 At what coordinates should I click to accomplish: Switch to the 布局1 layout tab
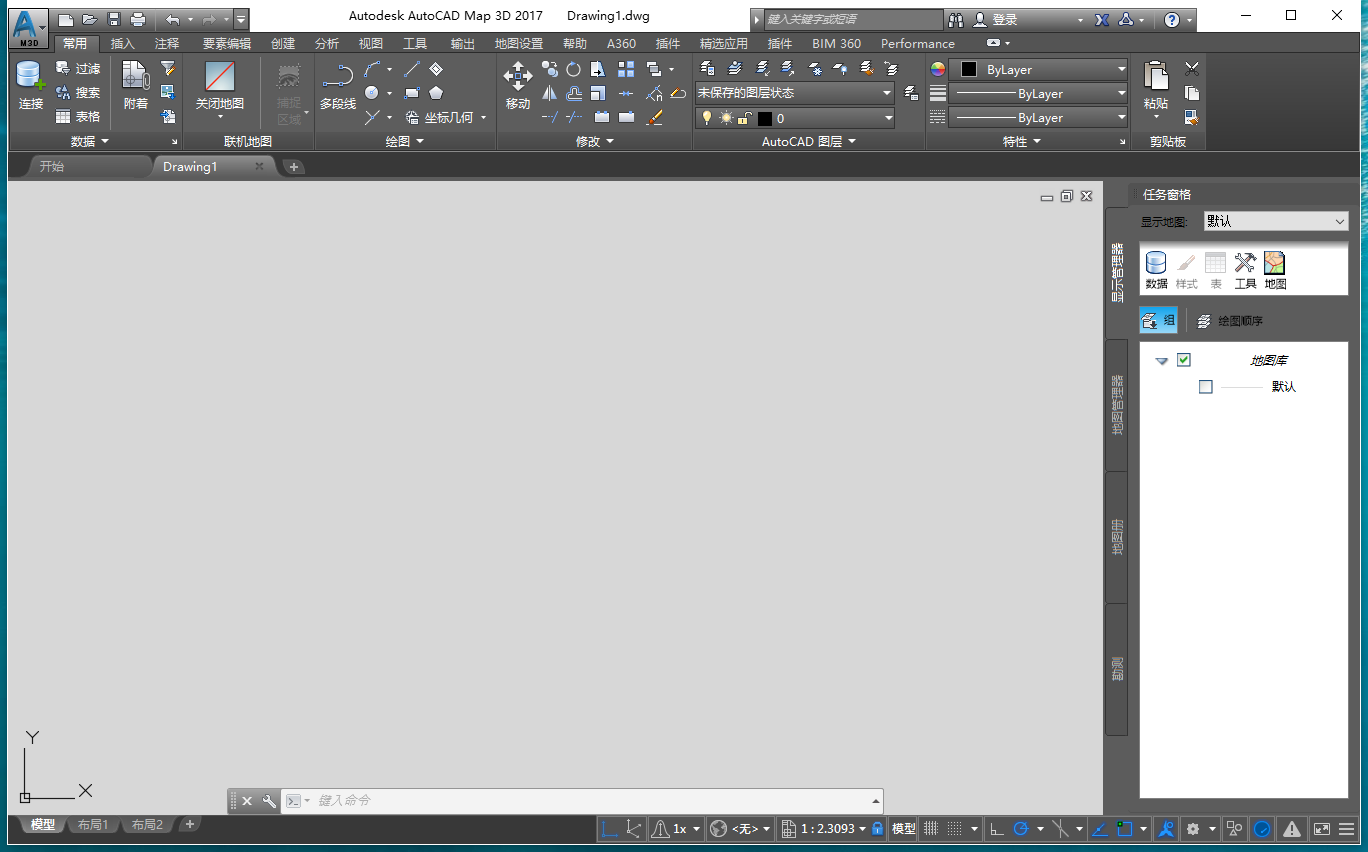(x=92, y=825)
